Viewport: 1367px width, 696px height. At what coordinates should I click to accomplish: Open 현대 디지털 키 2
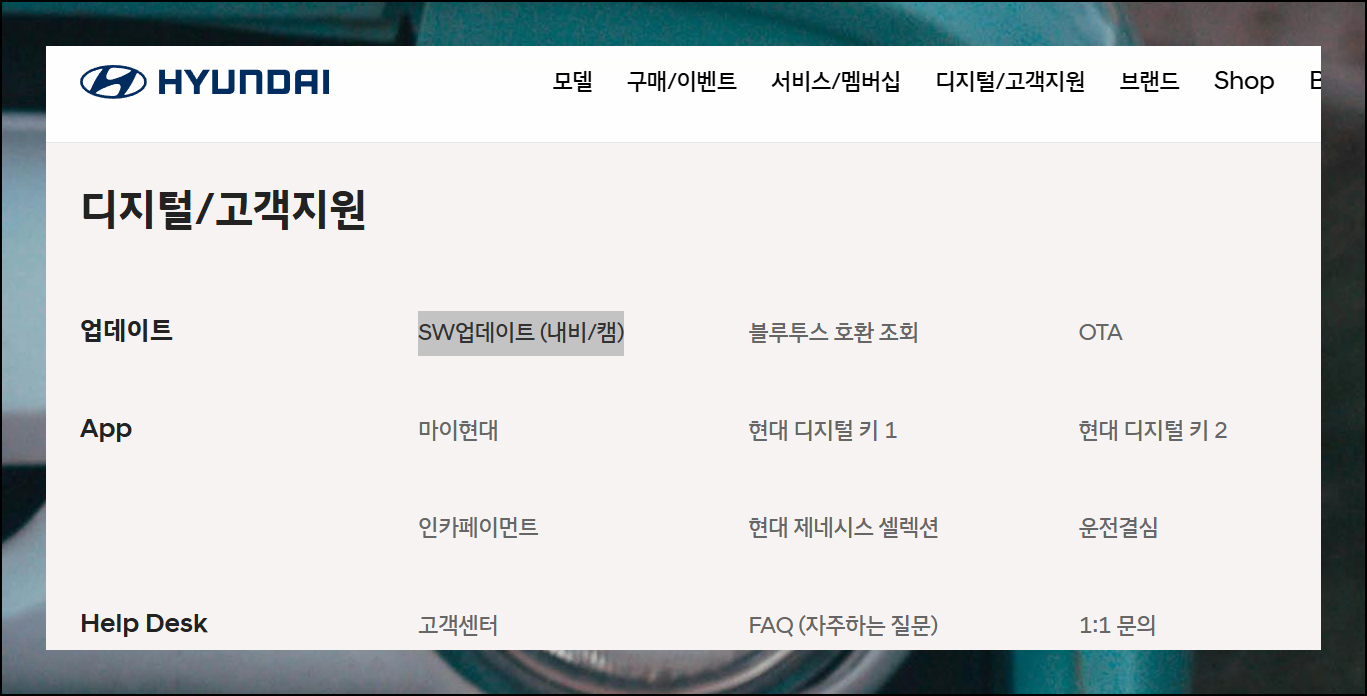pos(1153,430)
